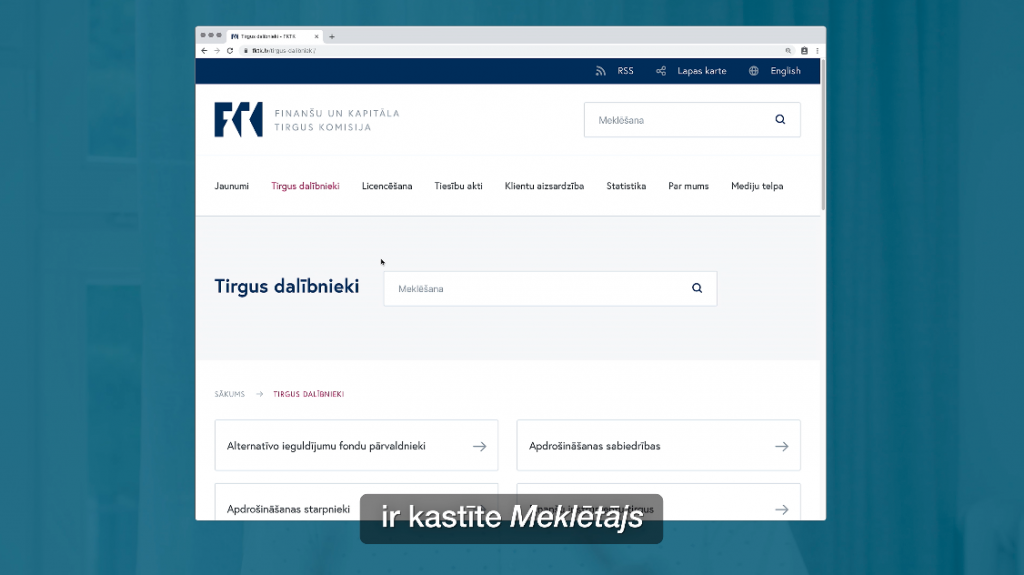1024x575 pixels.
Task: Open the Jaunumi menu item
Action: [232, 186]
